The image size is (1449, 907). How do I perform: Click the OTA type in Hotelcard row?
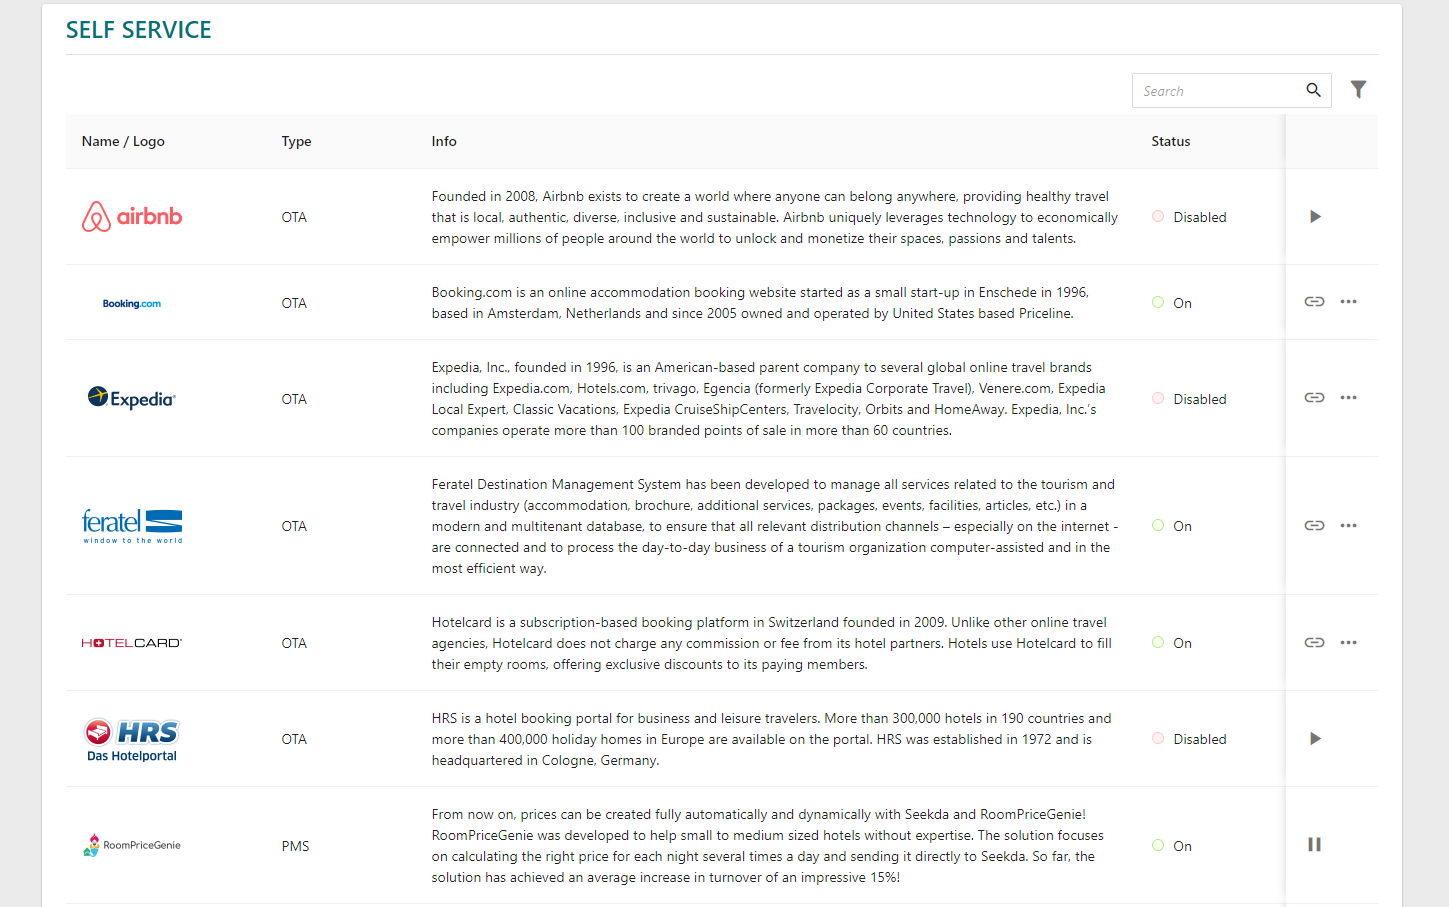click(x=294, y=643)
